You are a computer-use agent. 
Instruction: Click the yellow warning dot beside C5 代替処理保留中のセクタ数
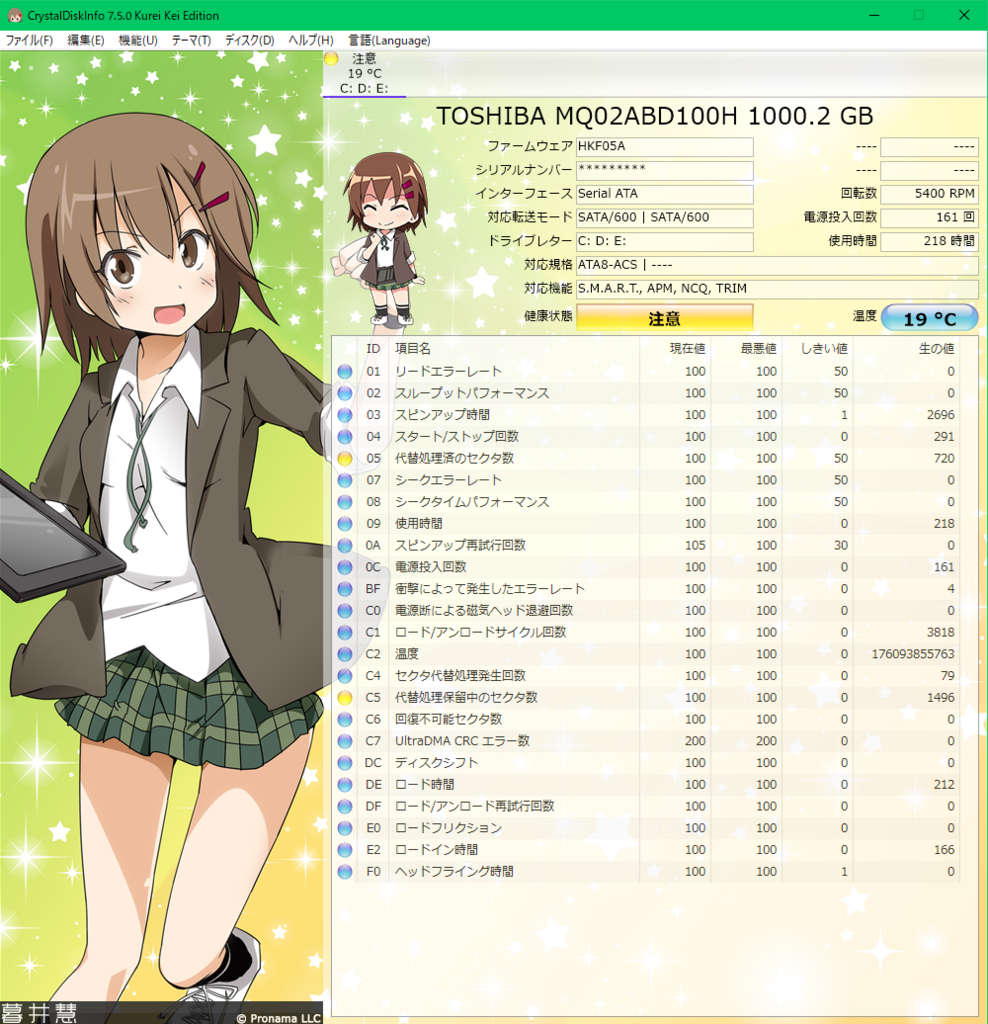(x=345, y=698)
